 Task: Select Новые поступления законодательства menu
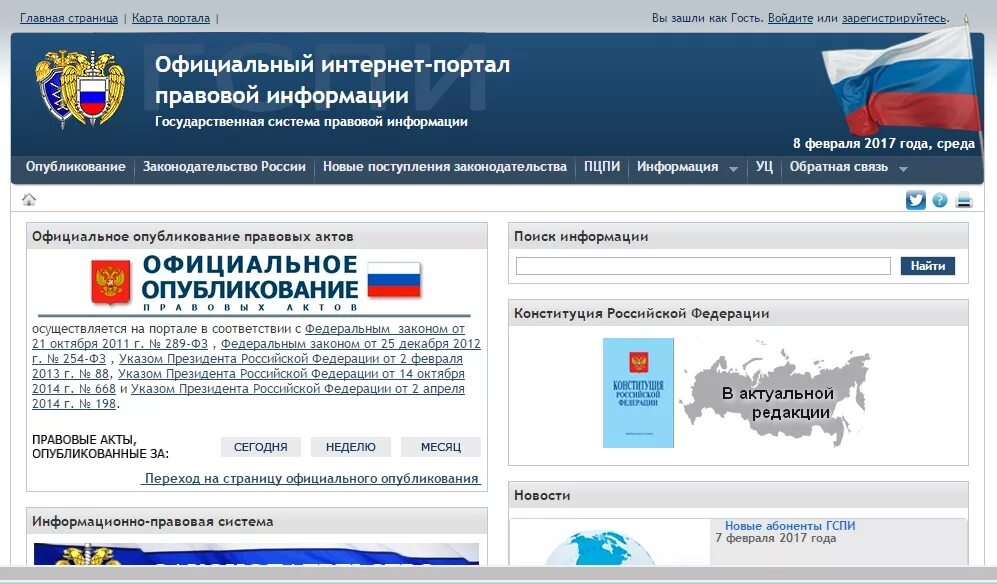[x=444, y=167]
